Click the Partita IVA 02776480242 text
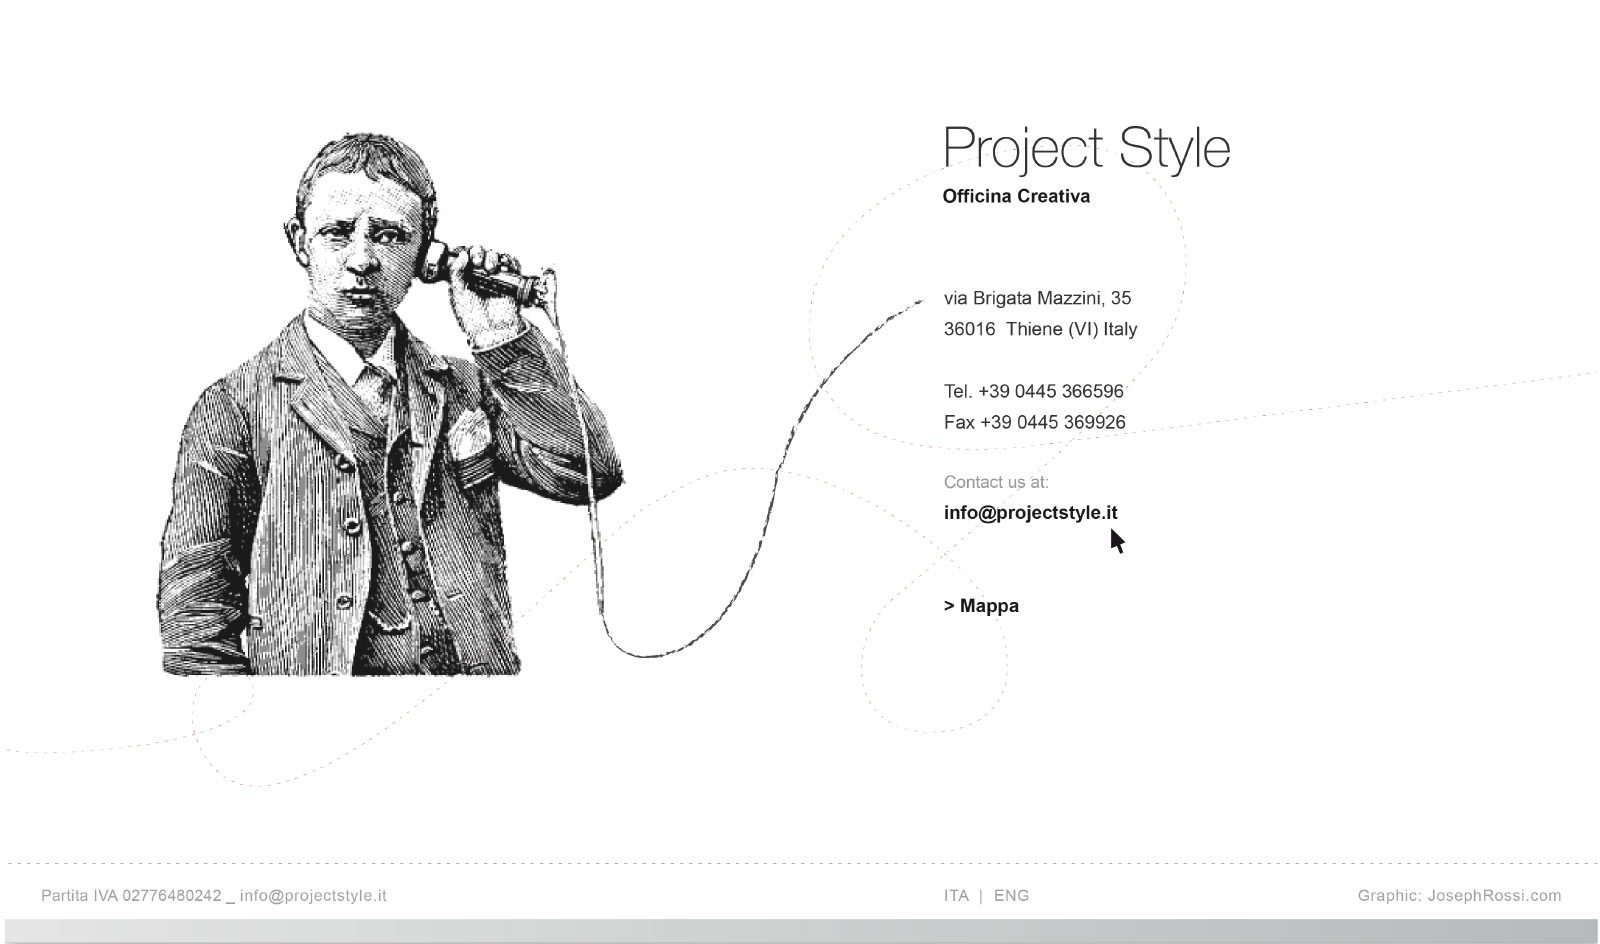The height and width of the screenshot is (944, 1600). 131,896
